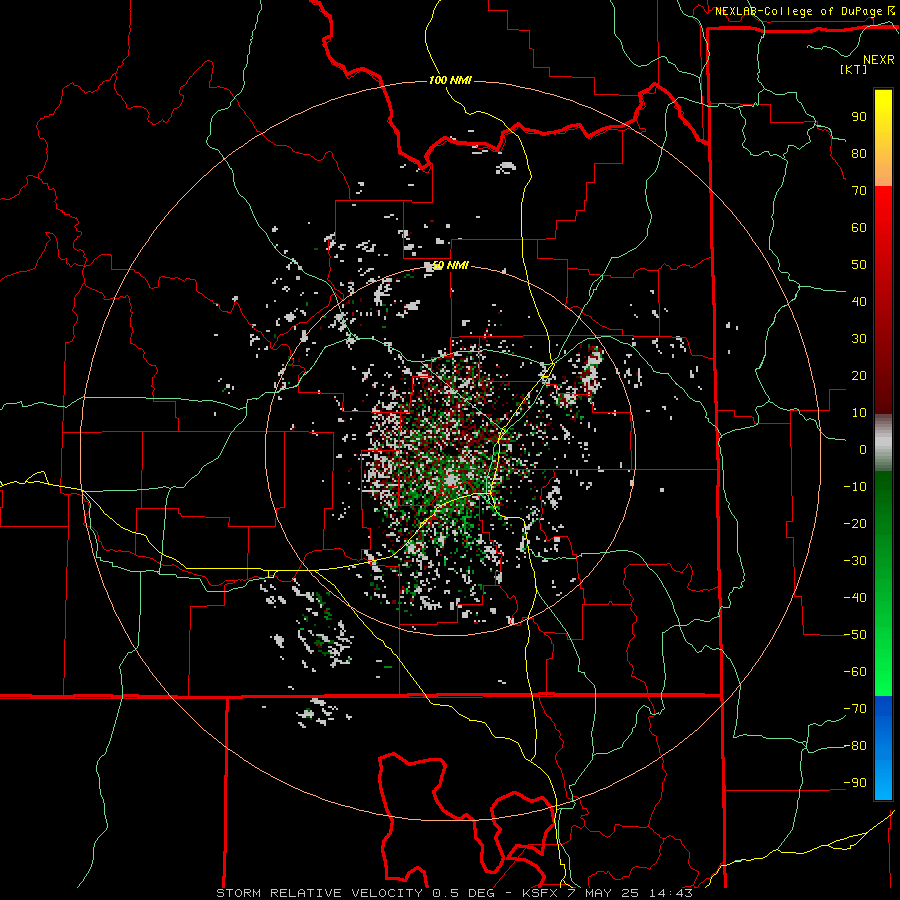Viewport: 900px width, 900px height.
Task: Click the 100 NMI range ring label
Action: click(450, 80)
